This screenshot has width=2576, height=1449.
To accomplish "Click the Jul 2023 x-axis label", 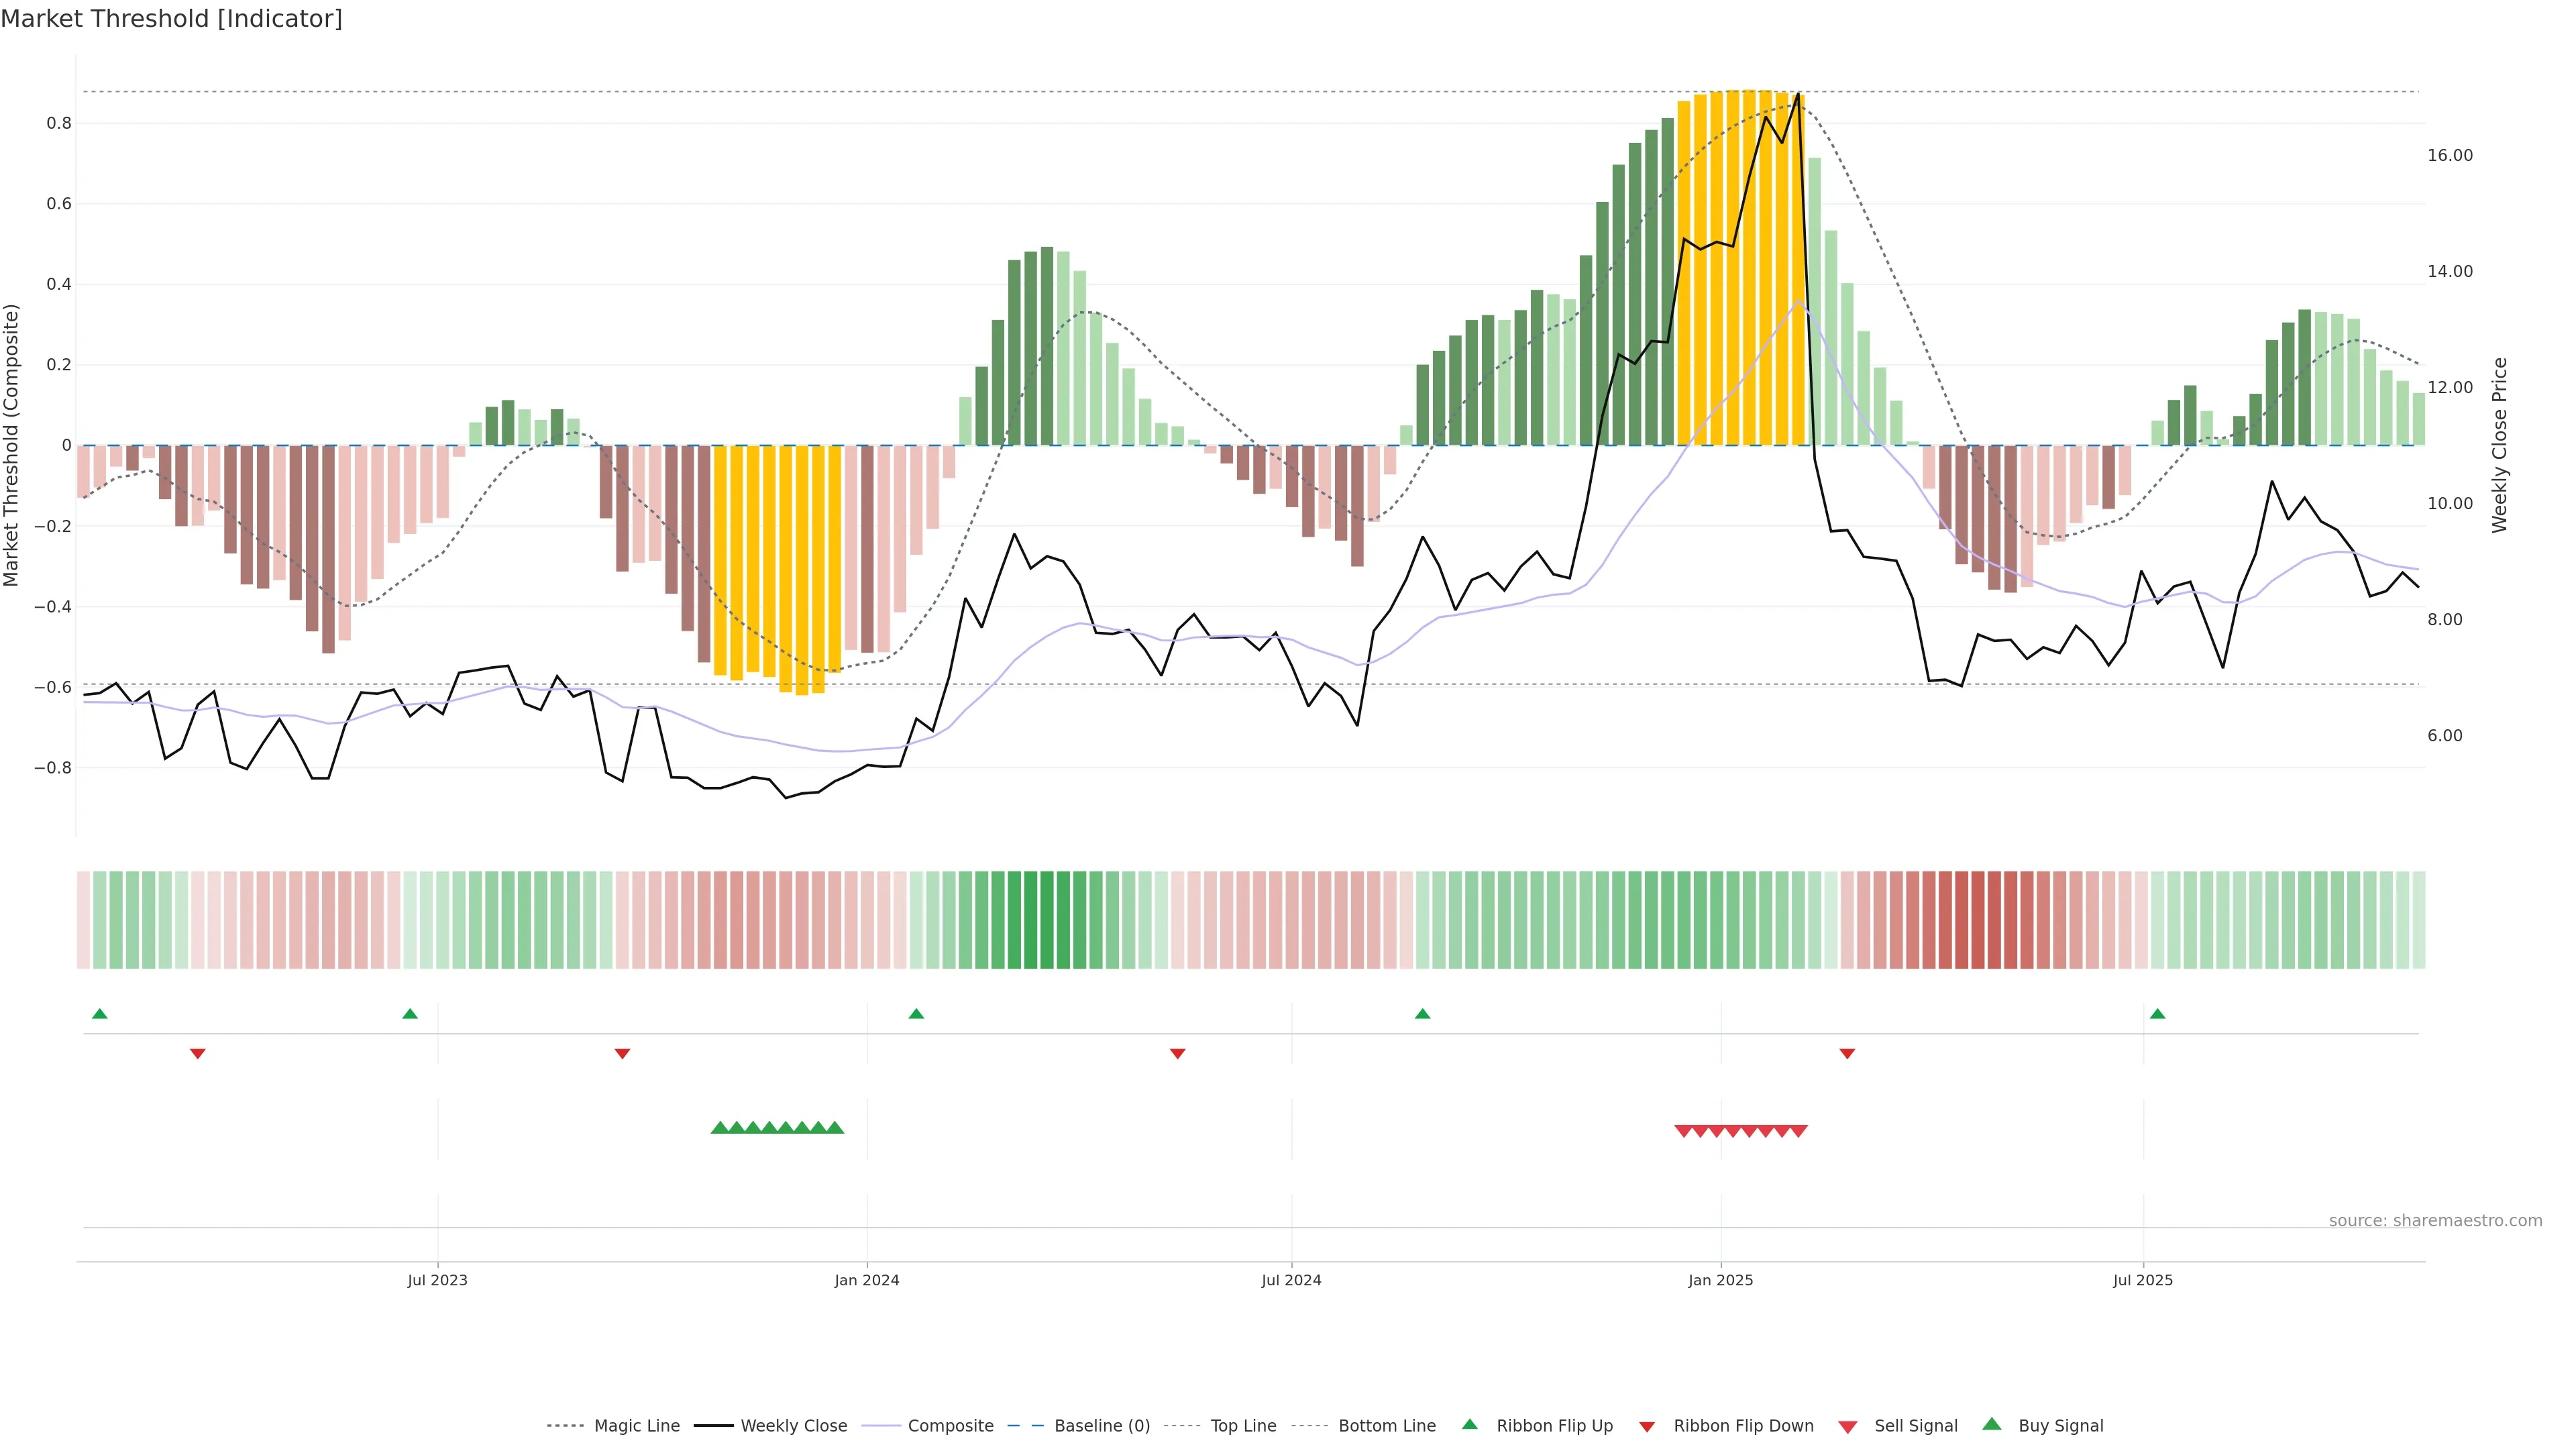I will coord(437,1280).
